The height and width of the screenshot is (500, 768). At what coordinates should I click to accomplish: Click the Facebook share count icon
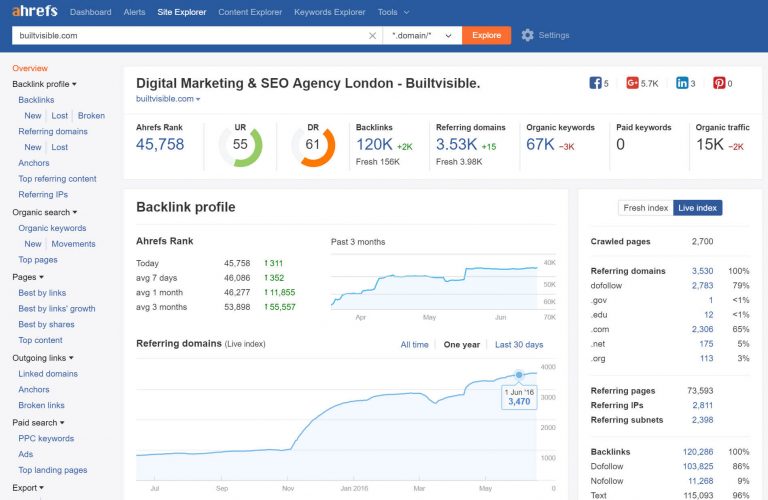(x=595, y=83)
